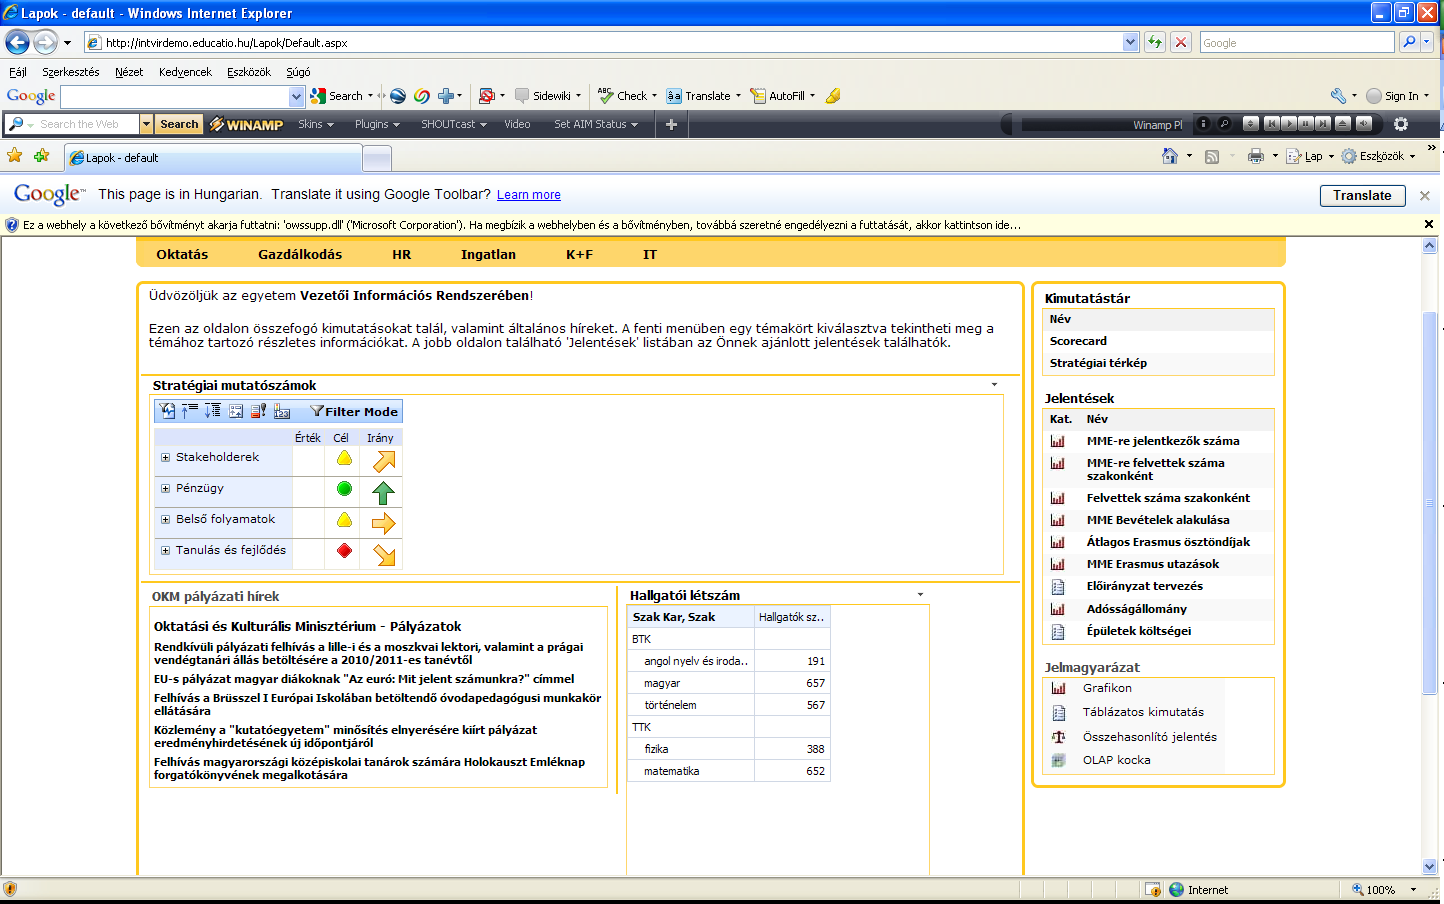Close the yellow add-on information bar
The width and height of the screenshot is (1444, 904).
pos(1429,224)
